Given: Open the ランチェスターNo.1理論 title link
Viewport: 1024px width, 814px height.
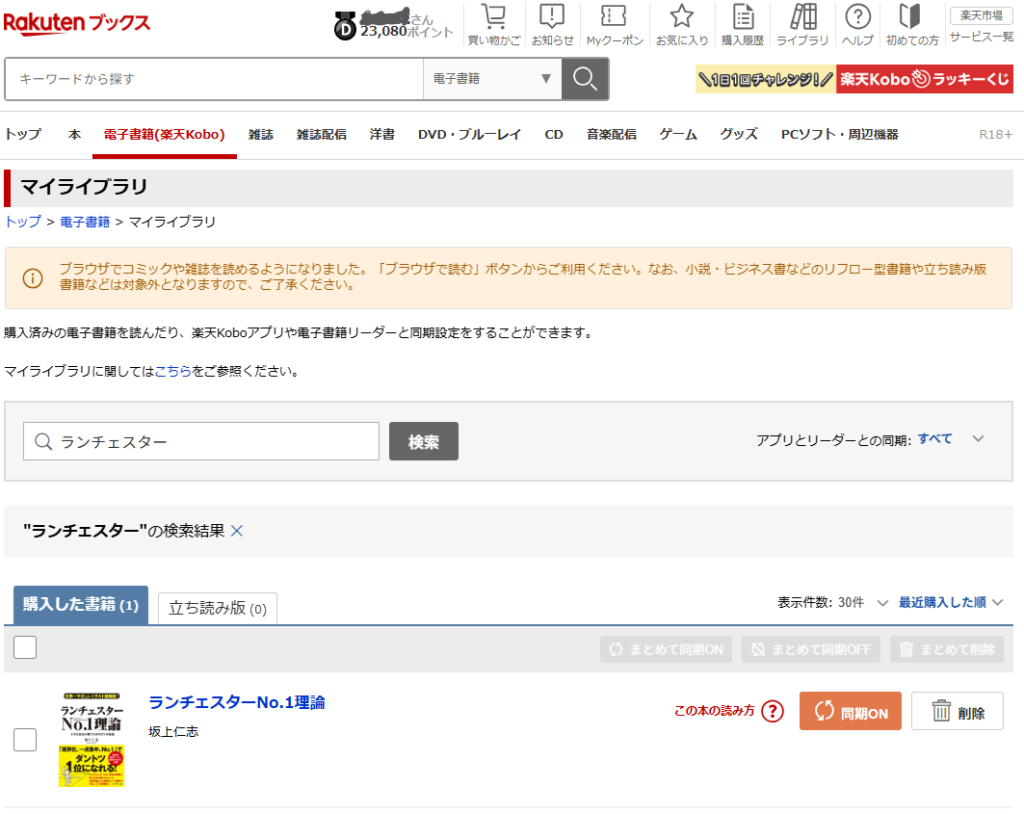Looking at the screenshot, I should (236, 702).
